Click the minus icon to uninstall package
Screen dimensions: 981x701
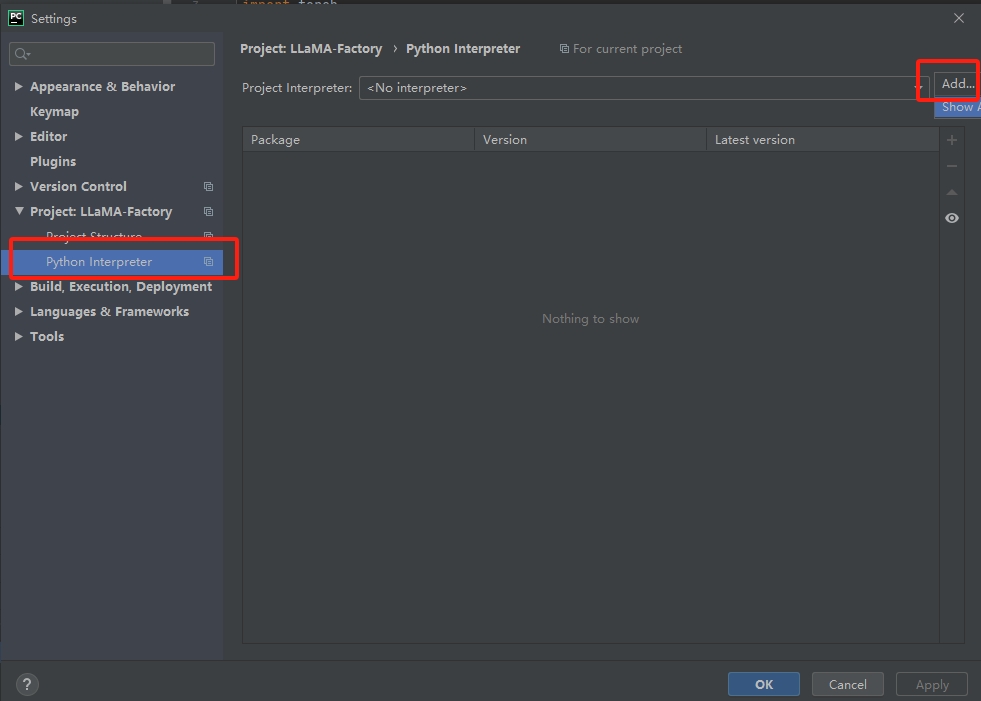(x=952, y=166)
